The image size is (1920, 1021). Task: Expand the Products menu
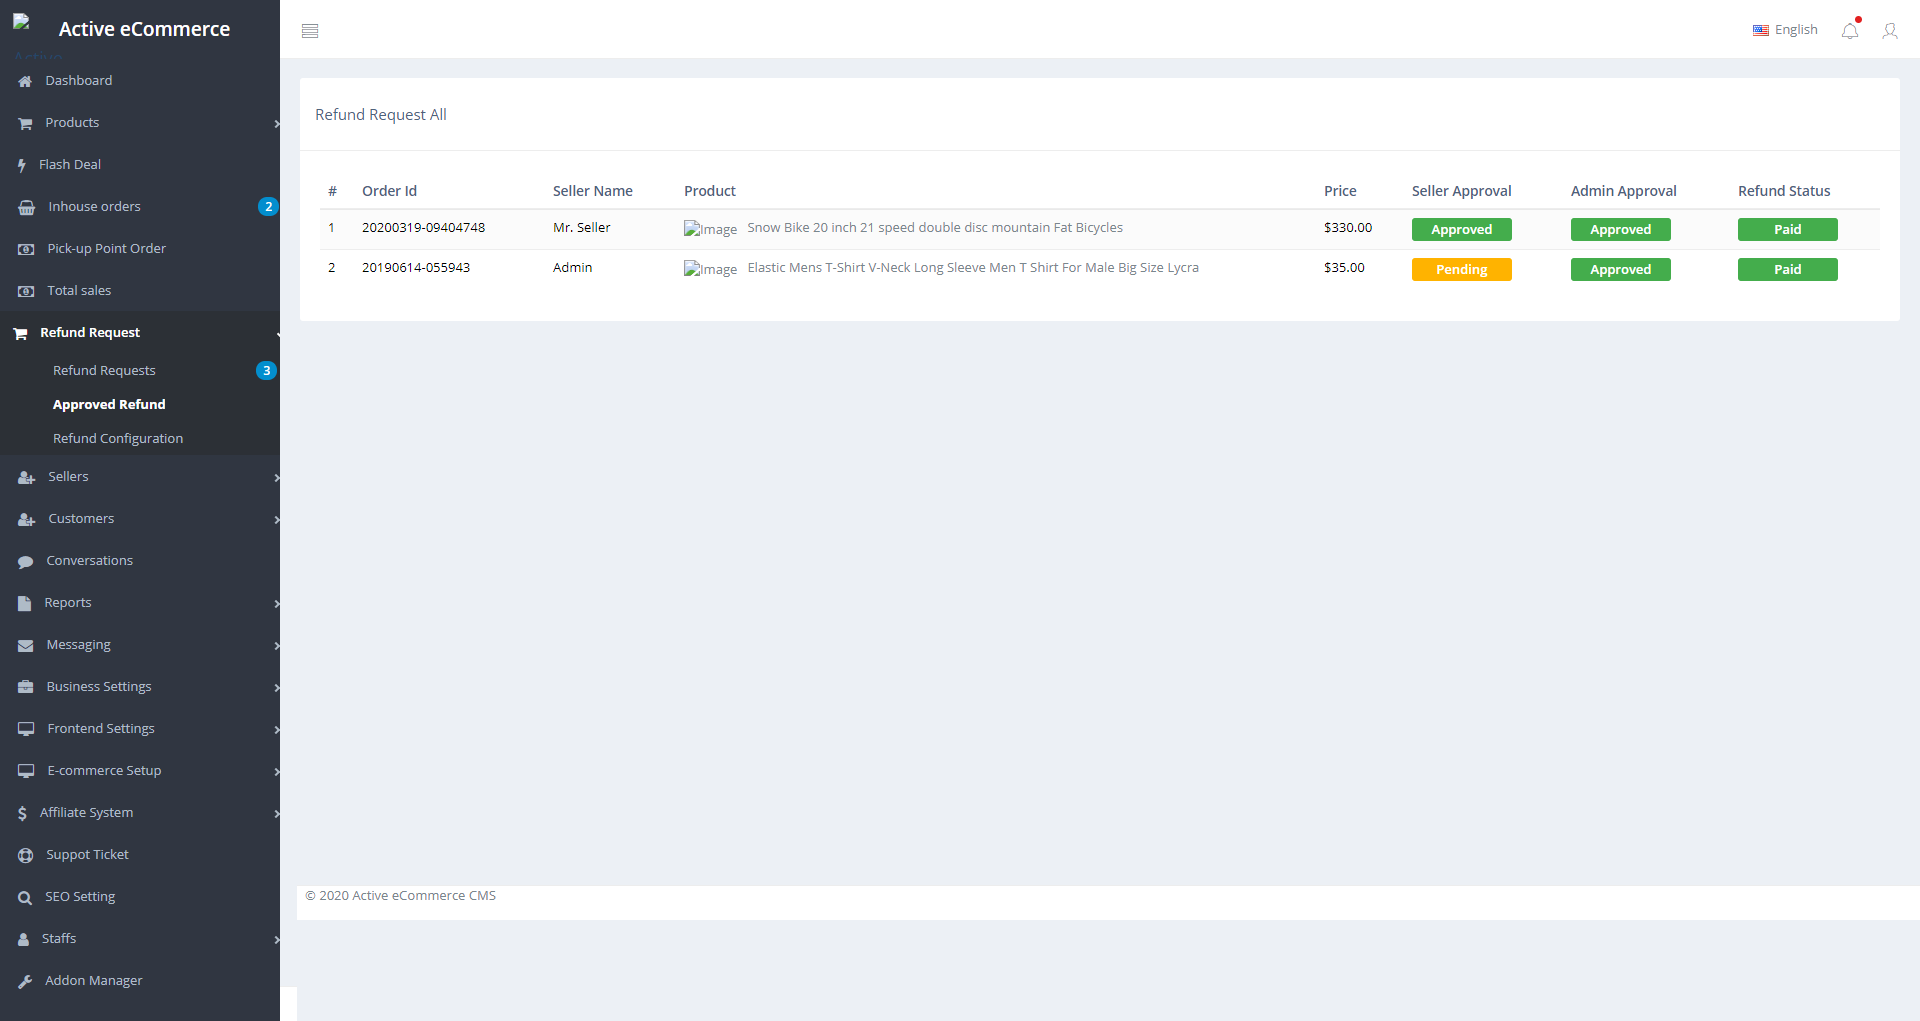(72, 123)
